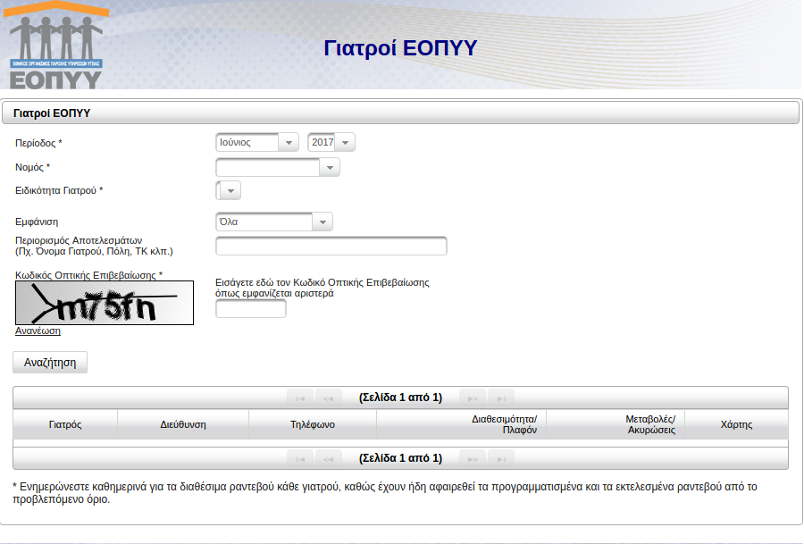The image size is (804, 544).
Task: Click first-page icon in top paginator
Action: [300, 397]
